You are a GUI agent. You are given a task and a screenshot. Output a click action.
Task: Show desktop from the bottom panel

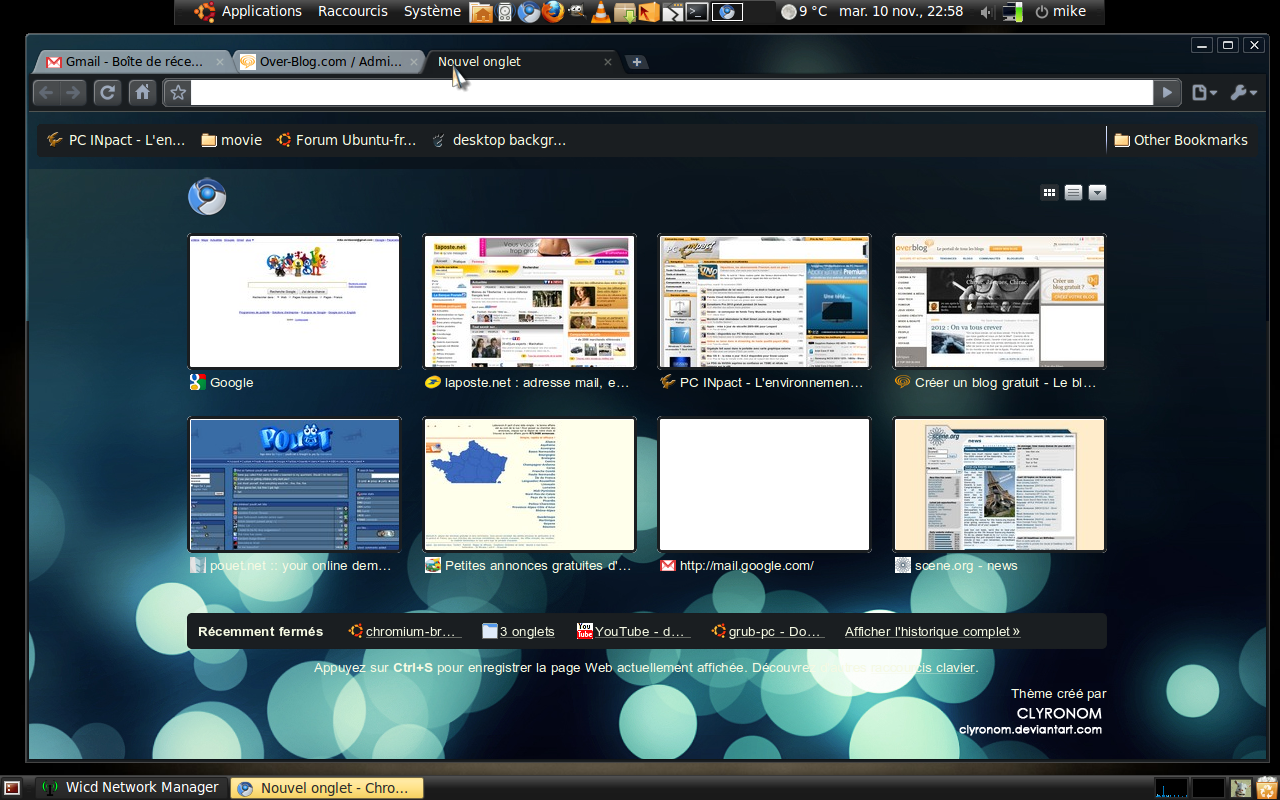(12, 788)
